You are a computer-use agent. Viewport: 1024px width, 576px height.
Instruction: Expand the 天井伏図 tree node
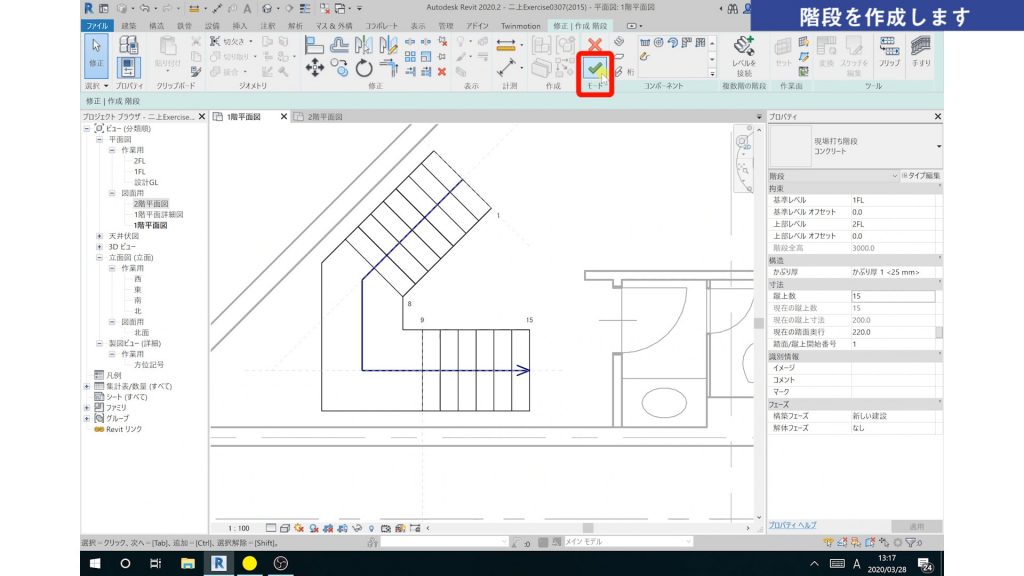[100, 235]
